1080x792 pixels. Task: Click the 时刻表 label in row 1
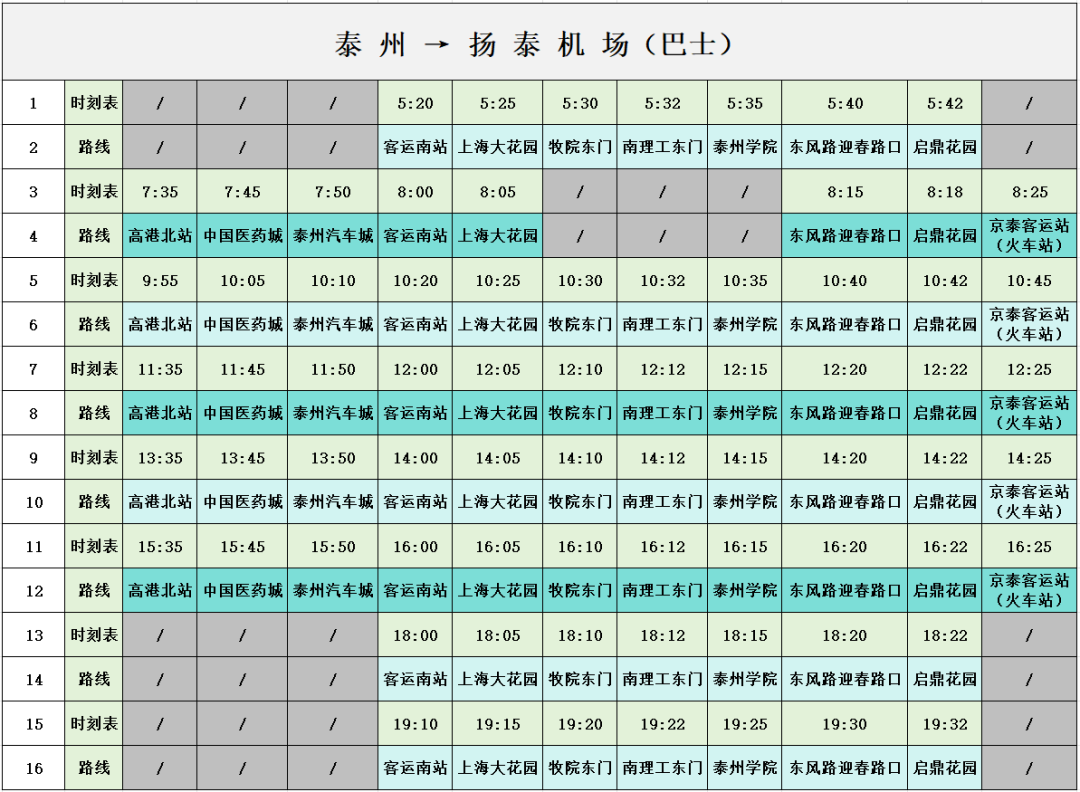click(x=95, y=102)
